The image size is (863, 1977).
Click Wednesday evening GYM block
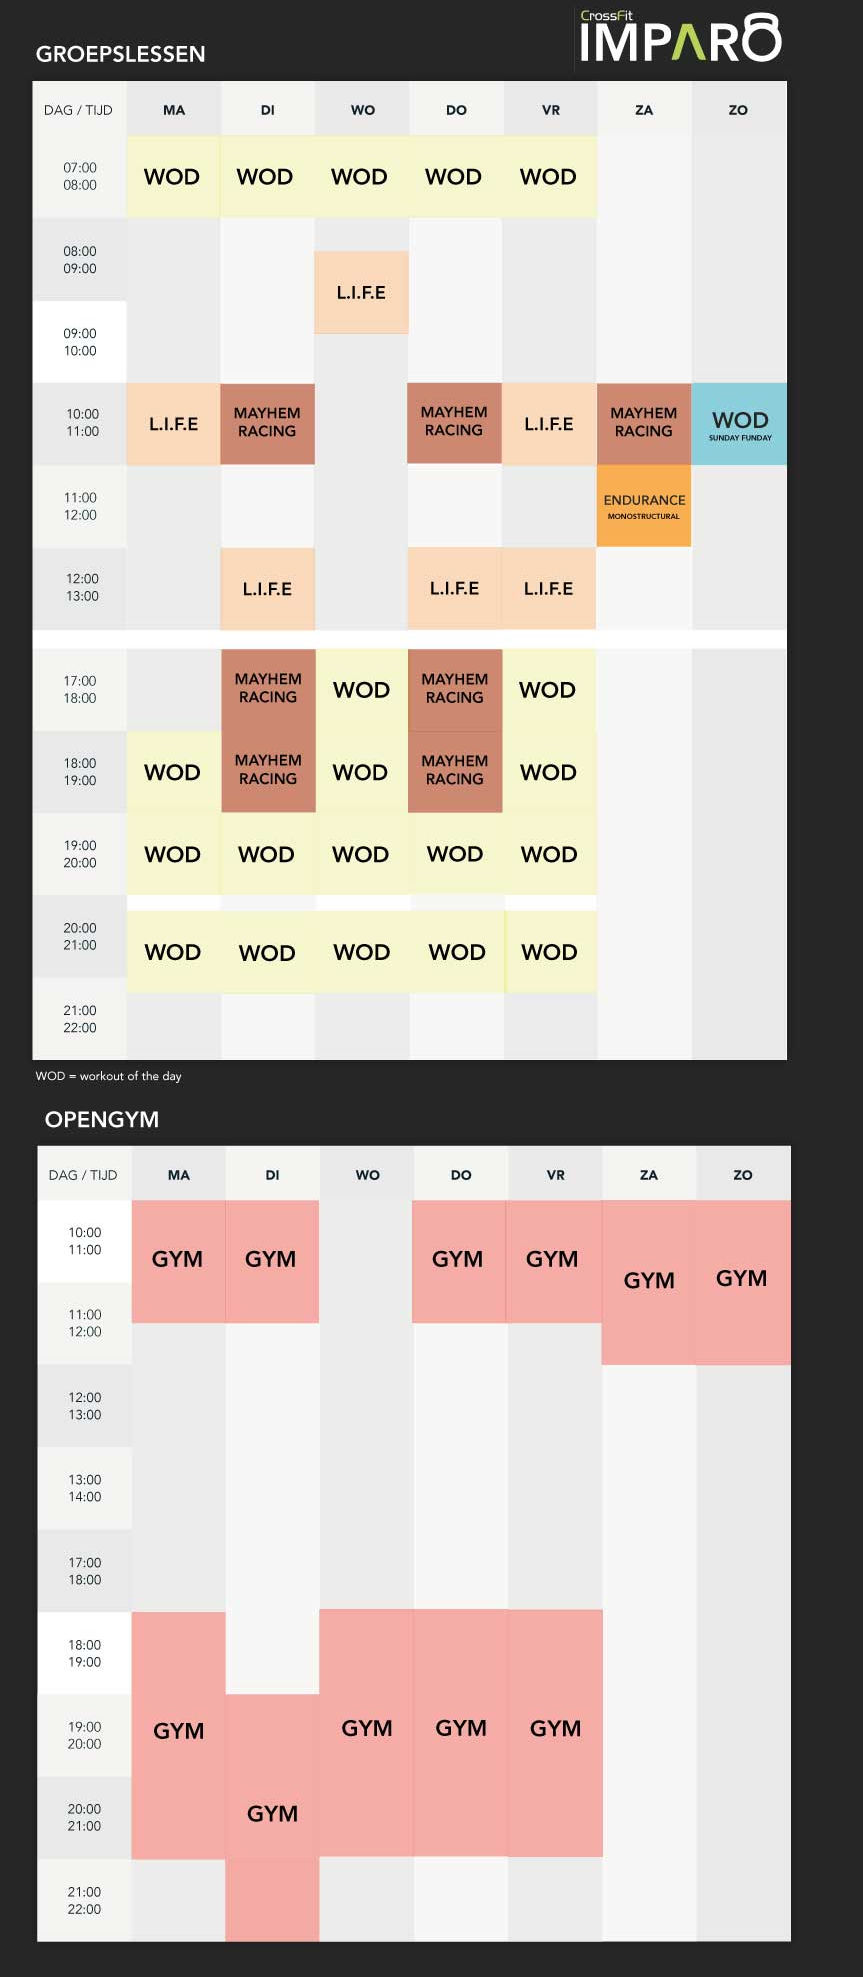(x=366, y=1733)
